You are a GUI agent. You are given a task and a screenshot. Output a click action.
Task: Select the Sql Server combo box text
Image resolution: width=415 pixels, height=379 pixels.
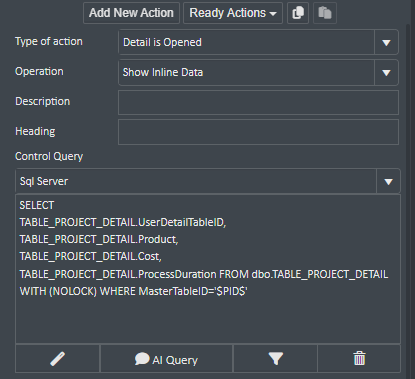pos(44,181)
